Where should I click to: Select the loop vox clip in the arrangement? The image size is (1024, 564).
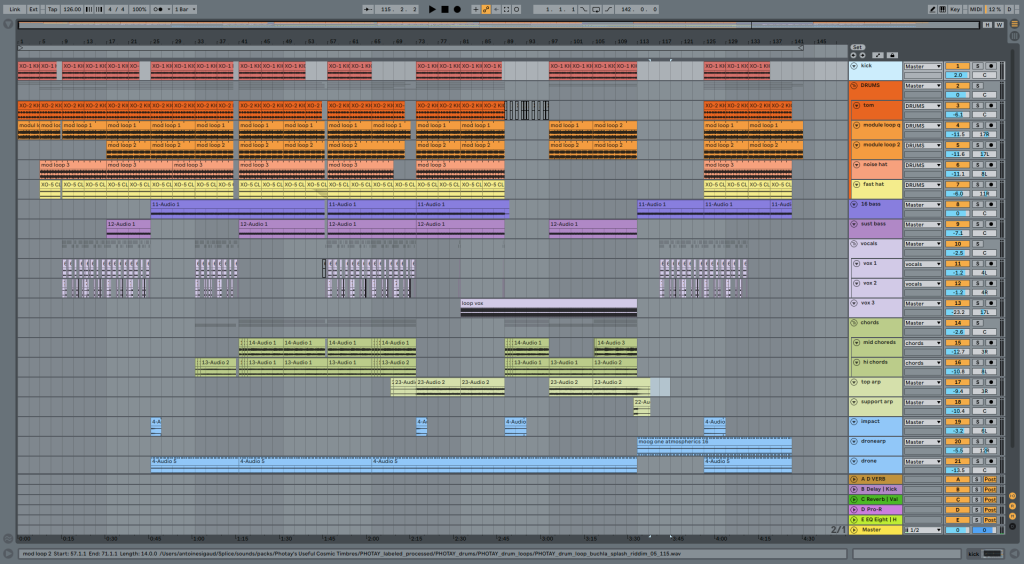point(548,303)
